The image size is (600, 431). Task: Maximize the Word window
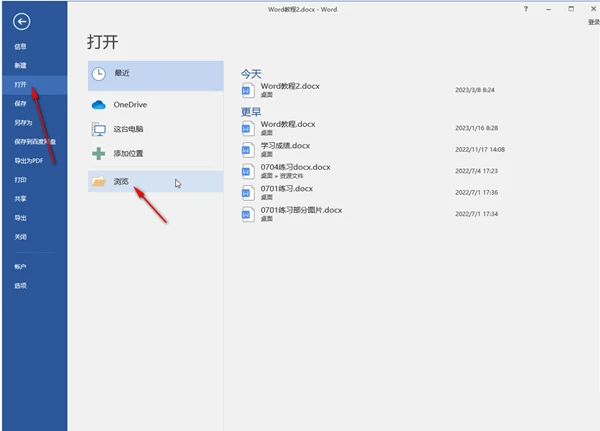click(571, 9)
